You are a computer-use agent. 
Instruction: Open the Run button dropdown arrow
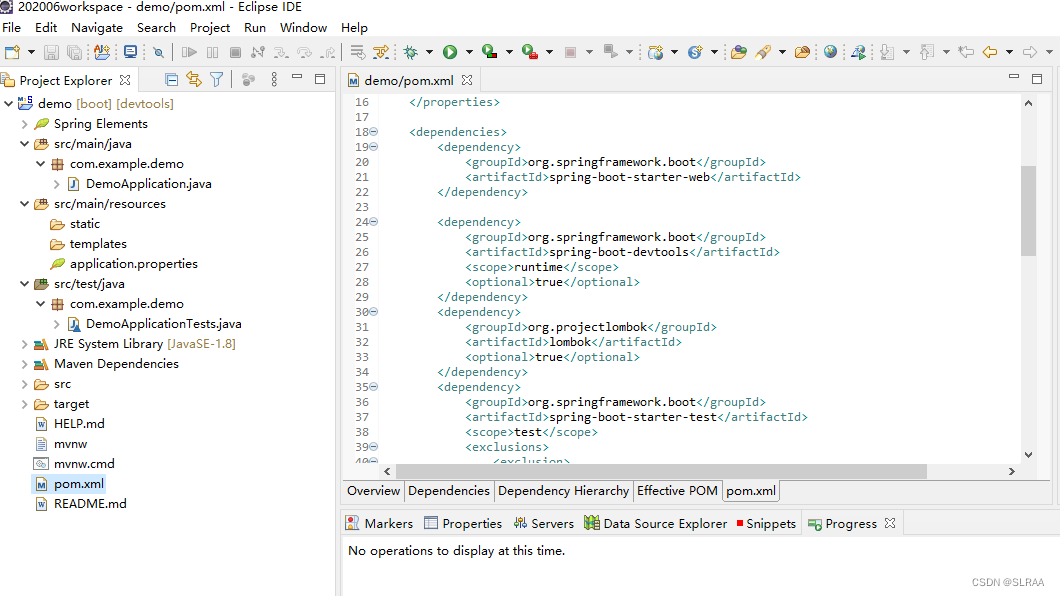pyautogui.click(x=469, y=52)
